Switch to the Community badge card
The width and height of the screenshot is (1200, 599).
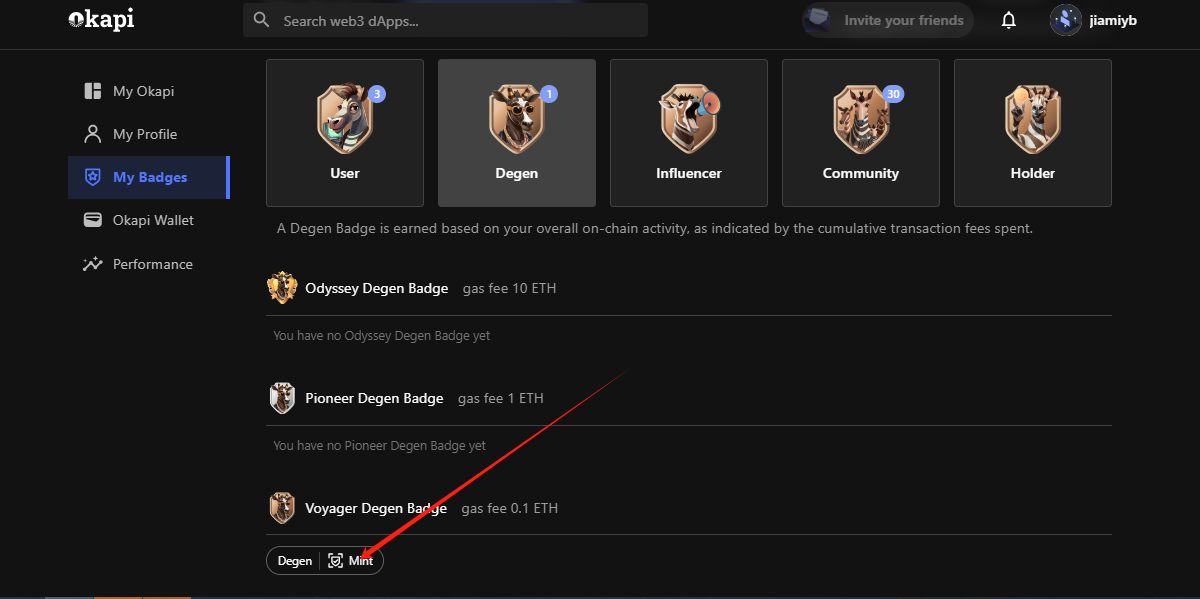(x=861, y=133)
